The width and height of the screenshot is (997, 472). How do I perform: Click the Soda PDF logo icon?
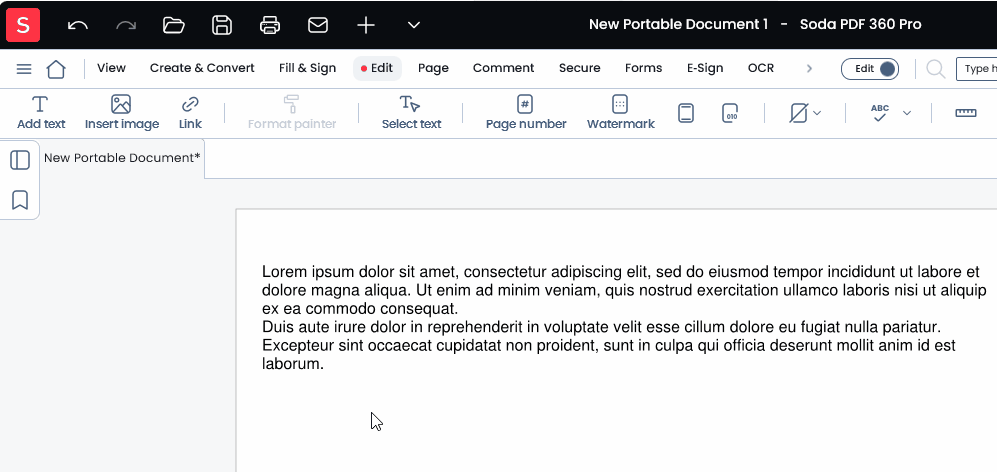pos(23,25)
